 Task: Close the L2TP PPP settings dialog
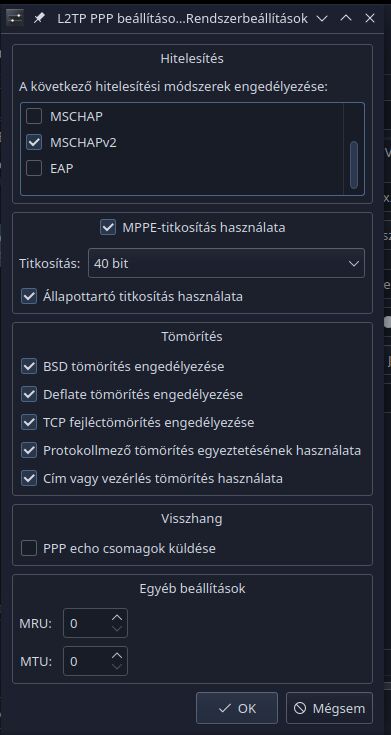point(370,19)
